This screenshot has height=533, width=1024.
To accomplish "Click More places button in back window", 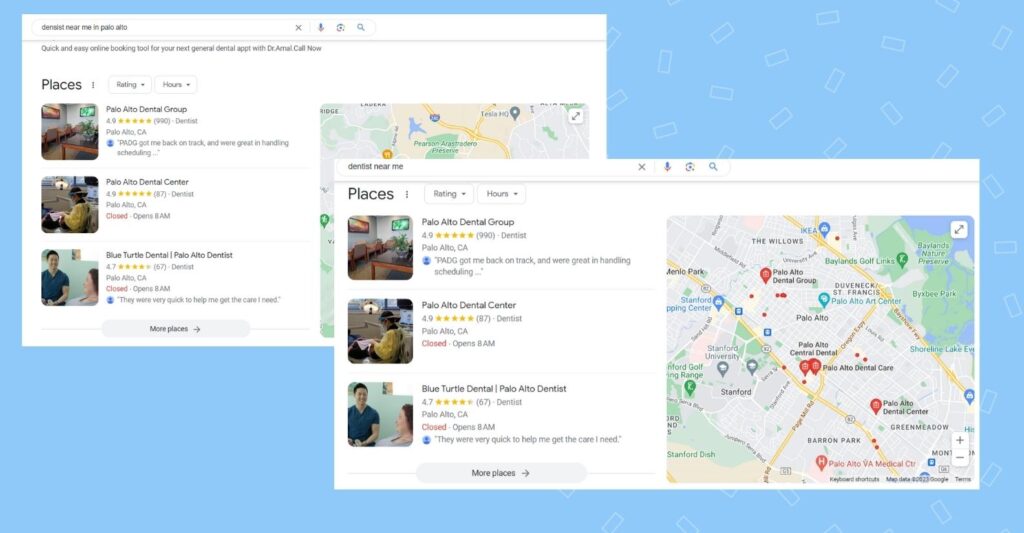I will 175,329.
